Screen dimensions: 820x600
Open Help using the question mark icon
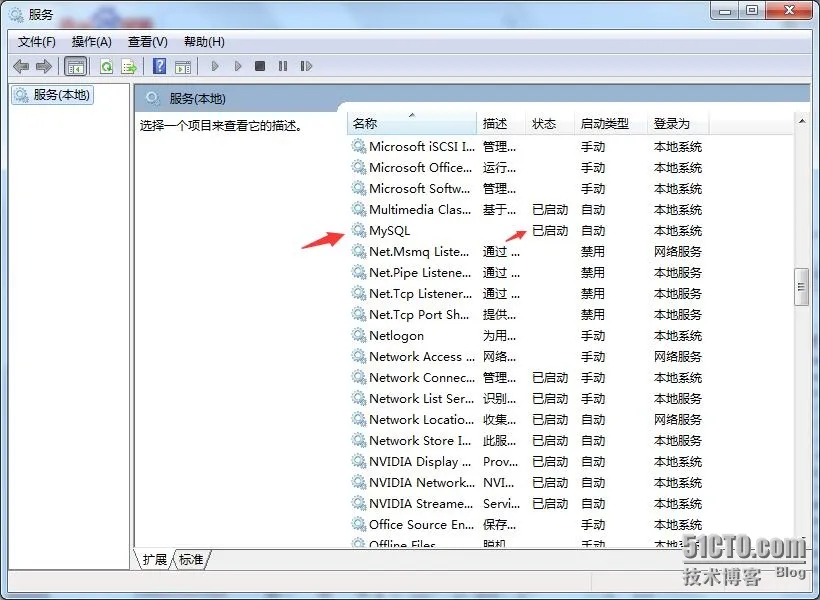pyautogui.click(x=160, y=66)
